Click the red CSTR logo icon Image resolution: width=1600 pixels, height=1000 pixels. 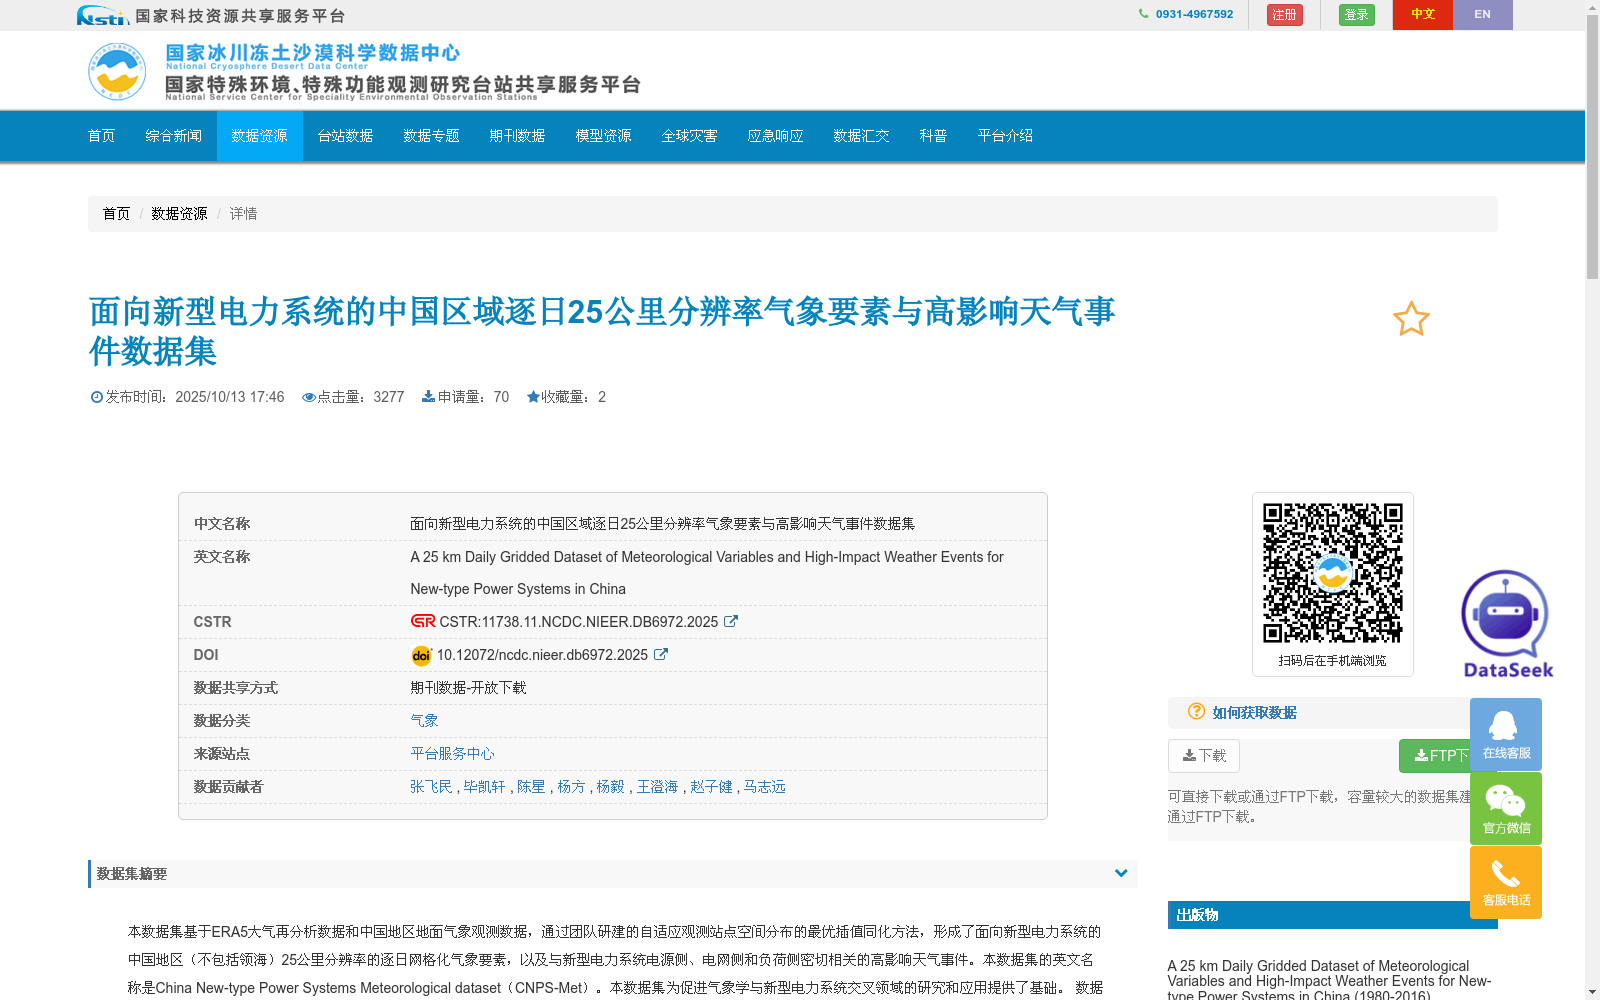[x=423, y=621]
